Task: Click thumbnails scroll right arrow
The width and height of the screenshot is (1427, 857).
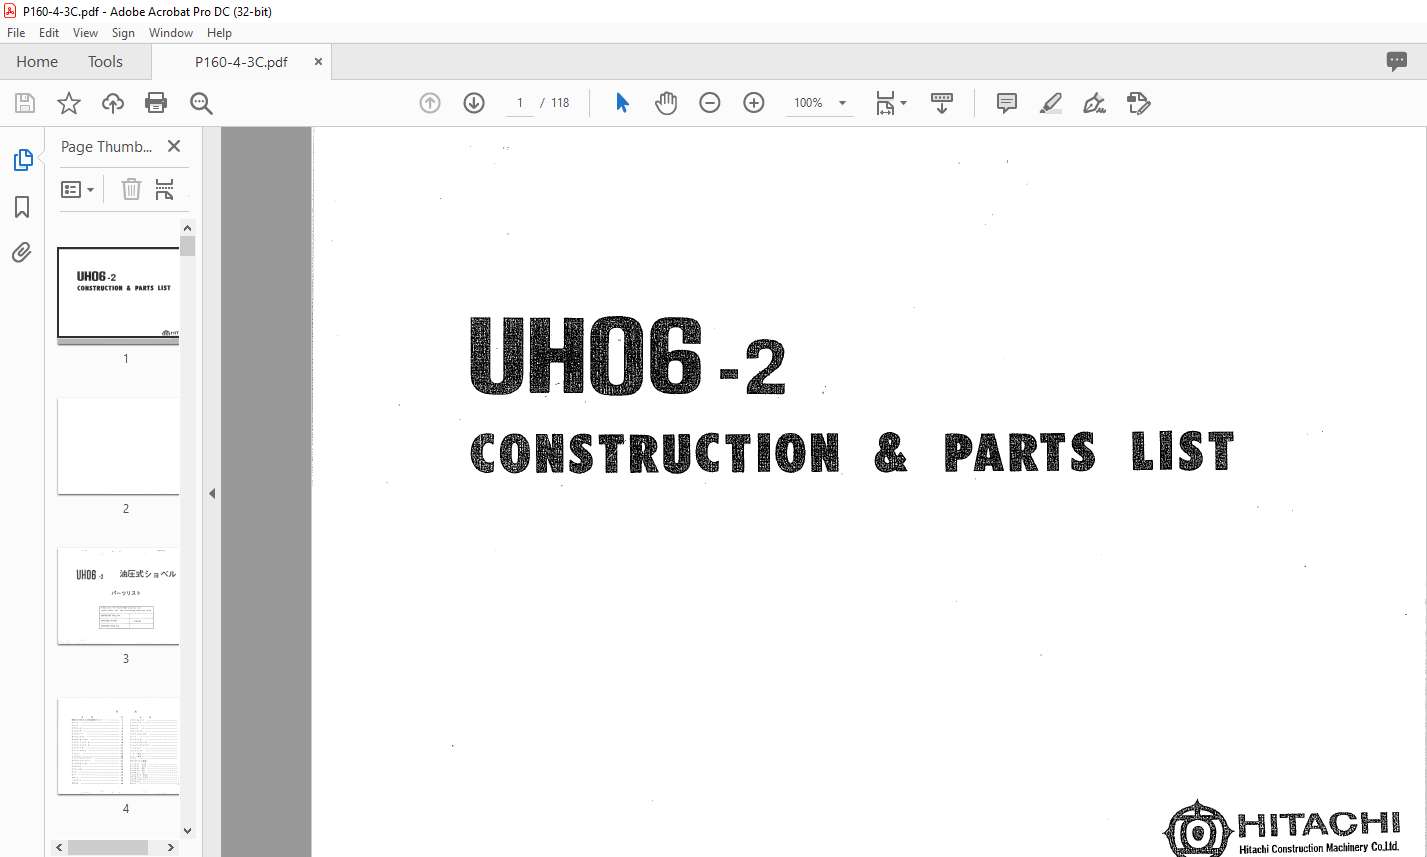Action: (171, 848)
